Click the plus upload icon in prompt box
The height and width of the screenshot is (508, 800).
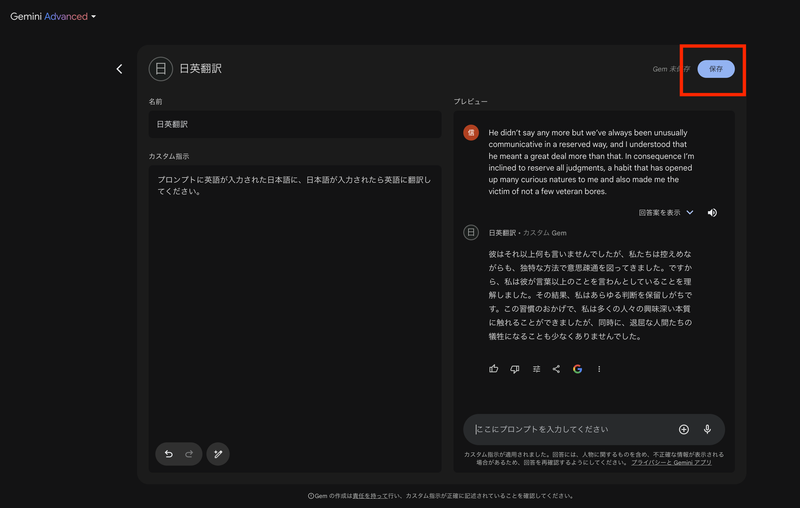pos(684,429)
